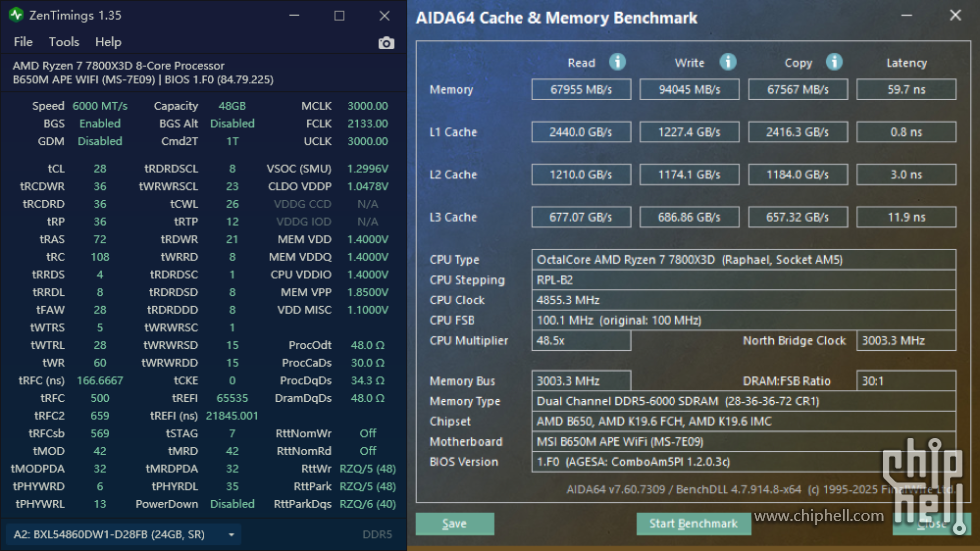This screenshot has height=551, width=980.
Task: Close the AIDA64 benchmark window
Action: pos(956,16)
